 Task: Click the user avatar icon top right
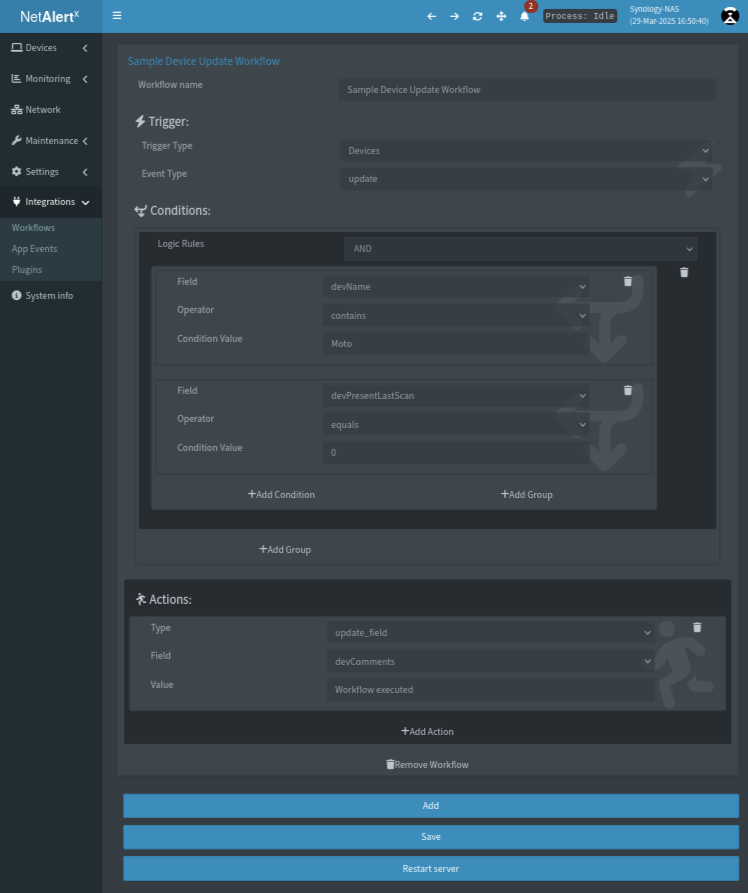tap(729, 16)
